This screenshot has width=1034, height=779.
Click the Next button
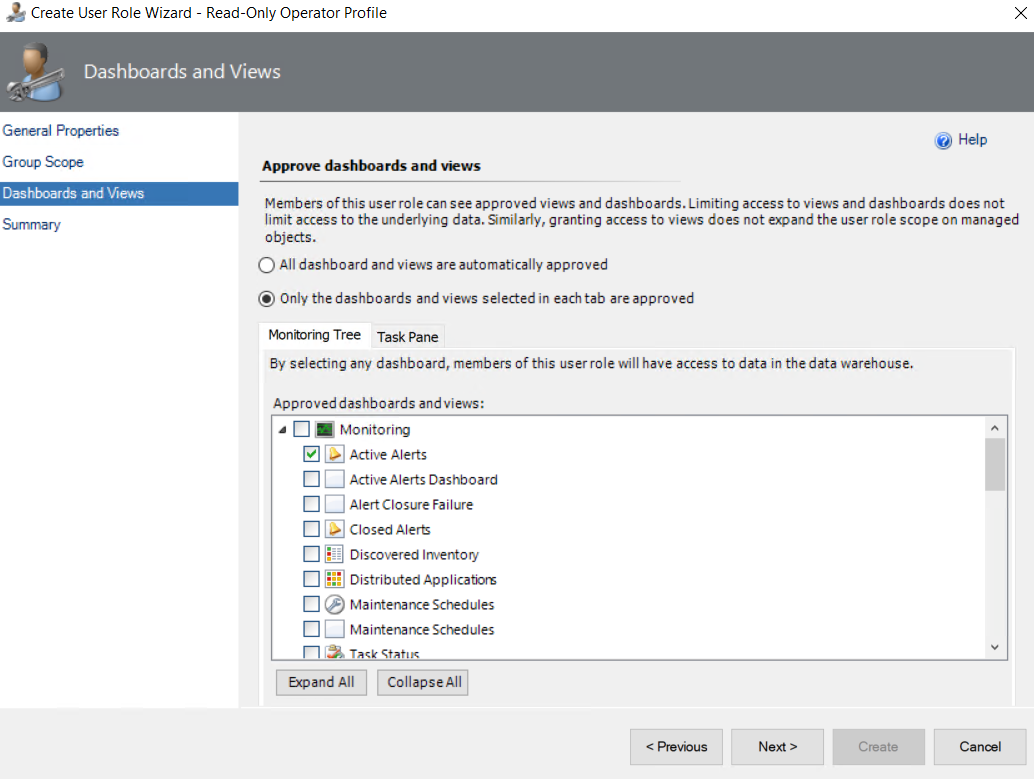click(777, 747)
